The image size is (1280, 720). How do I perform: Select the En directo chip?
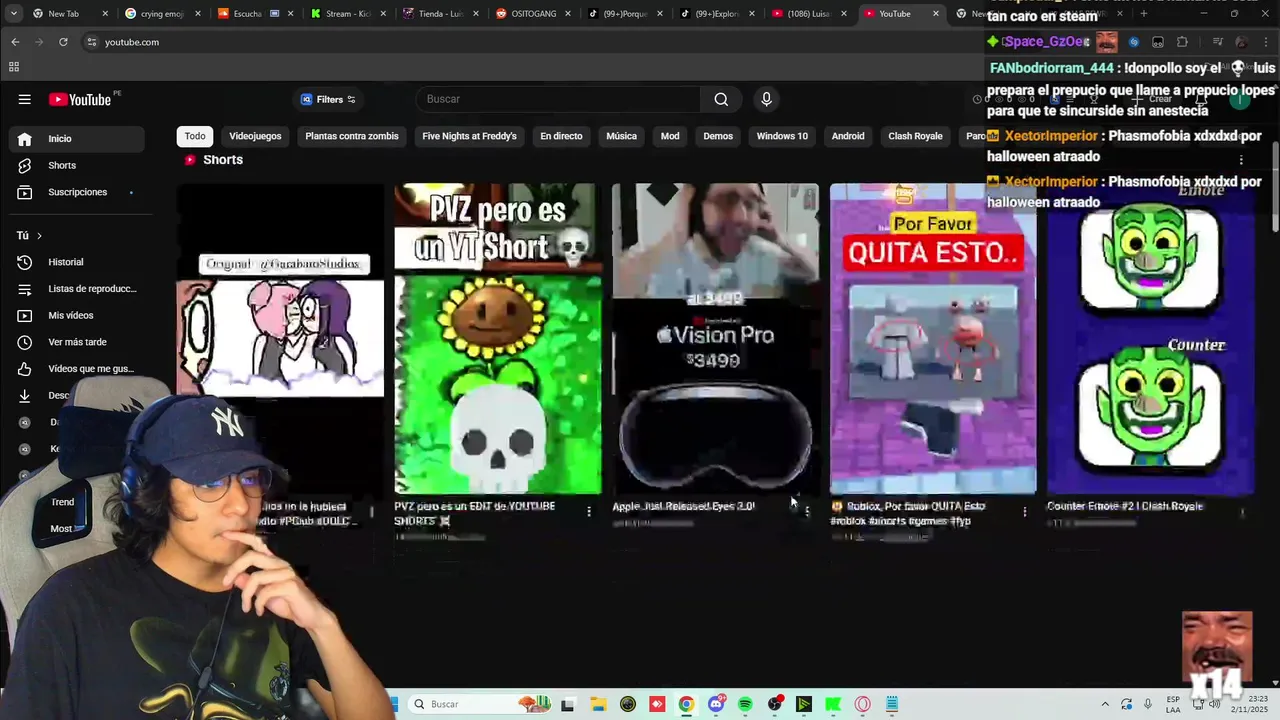561,136
